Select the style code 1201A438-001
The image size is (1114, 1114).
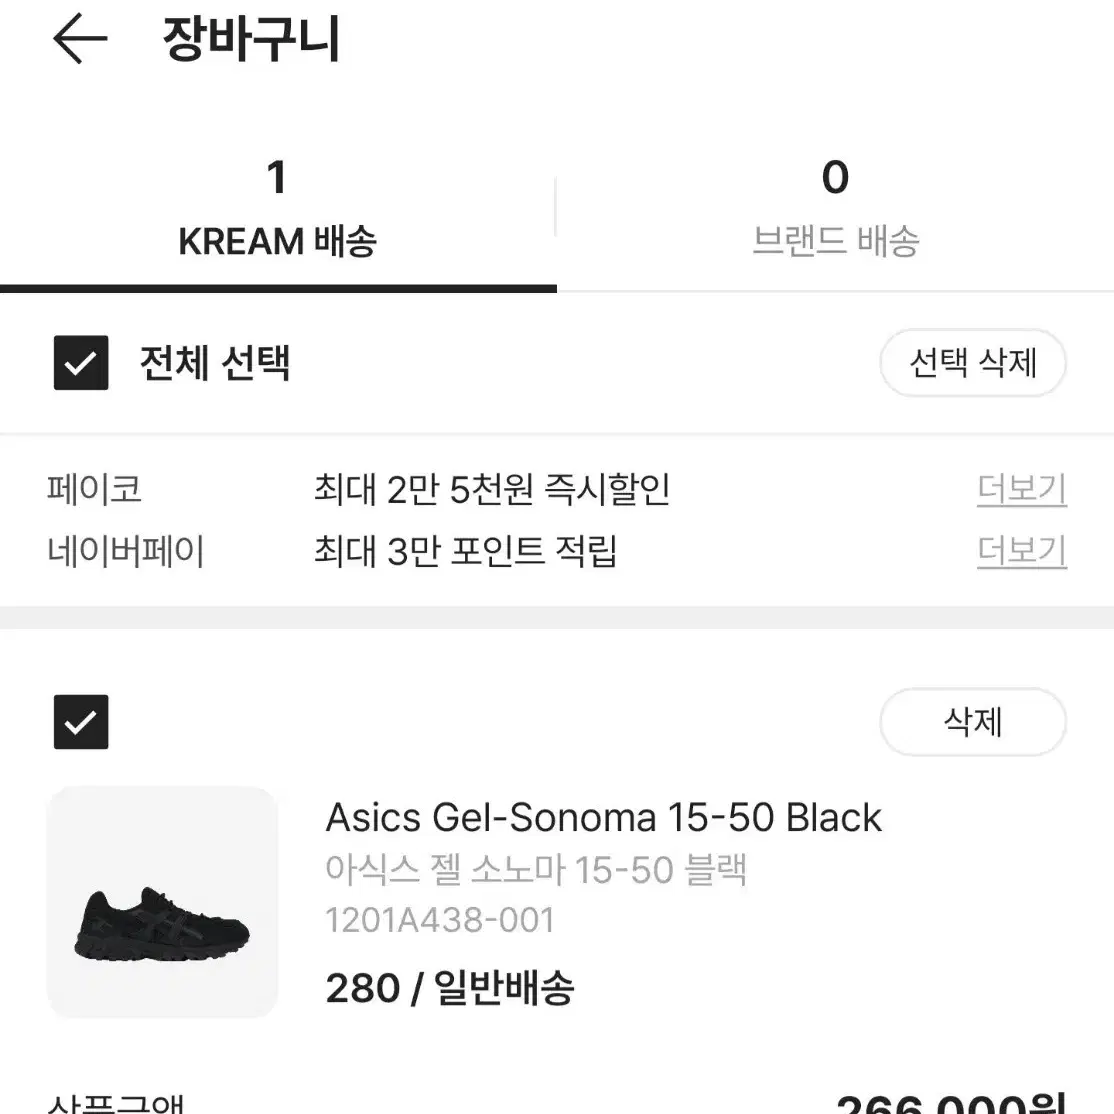(x=440, y=919)
